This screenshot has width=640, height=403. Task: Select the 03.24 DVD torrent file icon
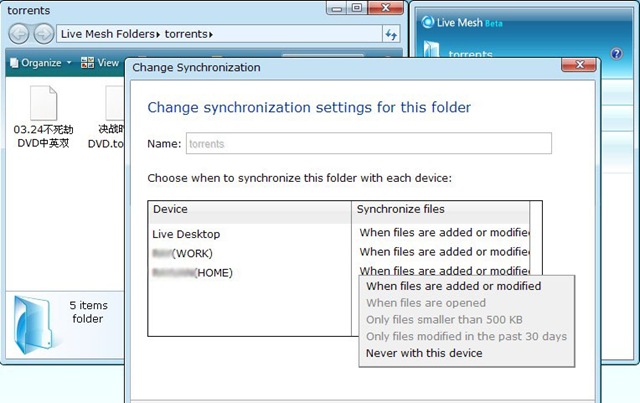pyautogui.click(x=43, y=103)
